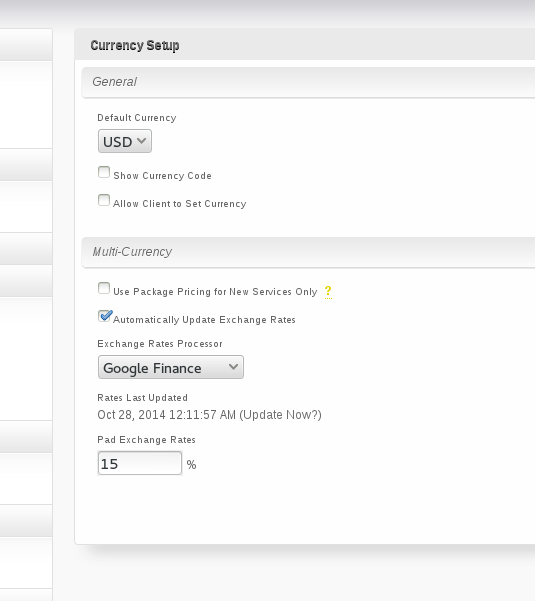Enable the Show Currency Code checkbox
Image resolution: width=535 pixels, height=601 pixels.
[x=104, y=172]
